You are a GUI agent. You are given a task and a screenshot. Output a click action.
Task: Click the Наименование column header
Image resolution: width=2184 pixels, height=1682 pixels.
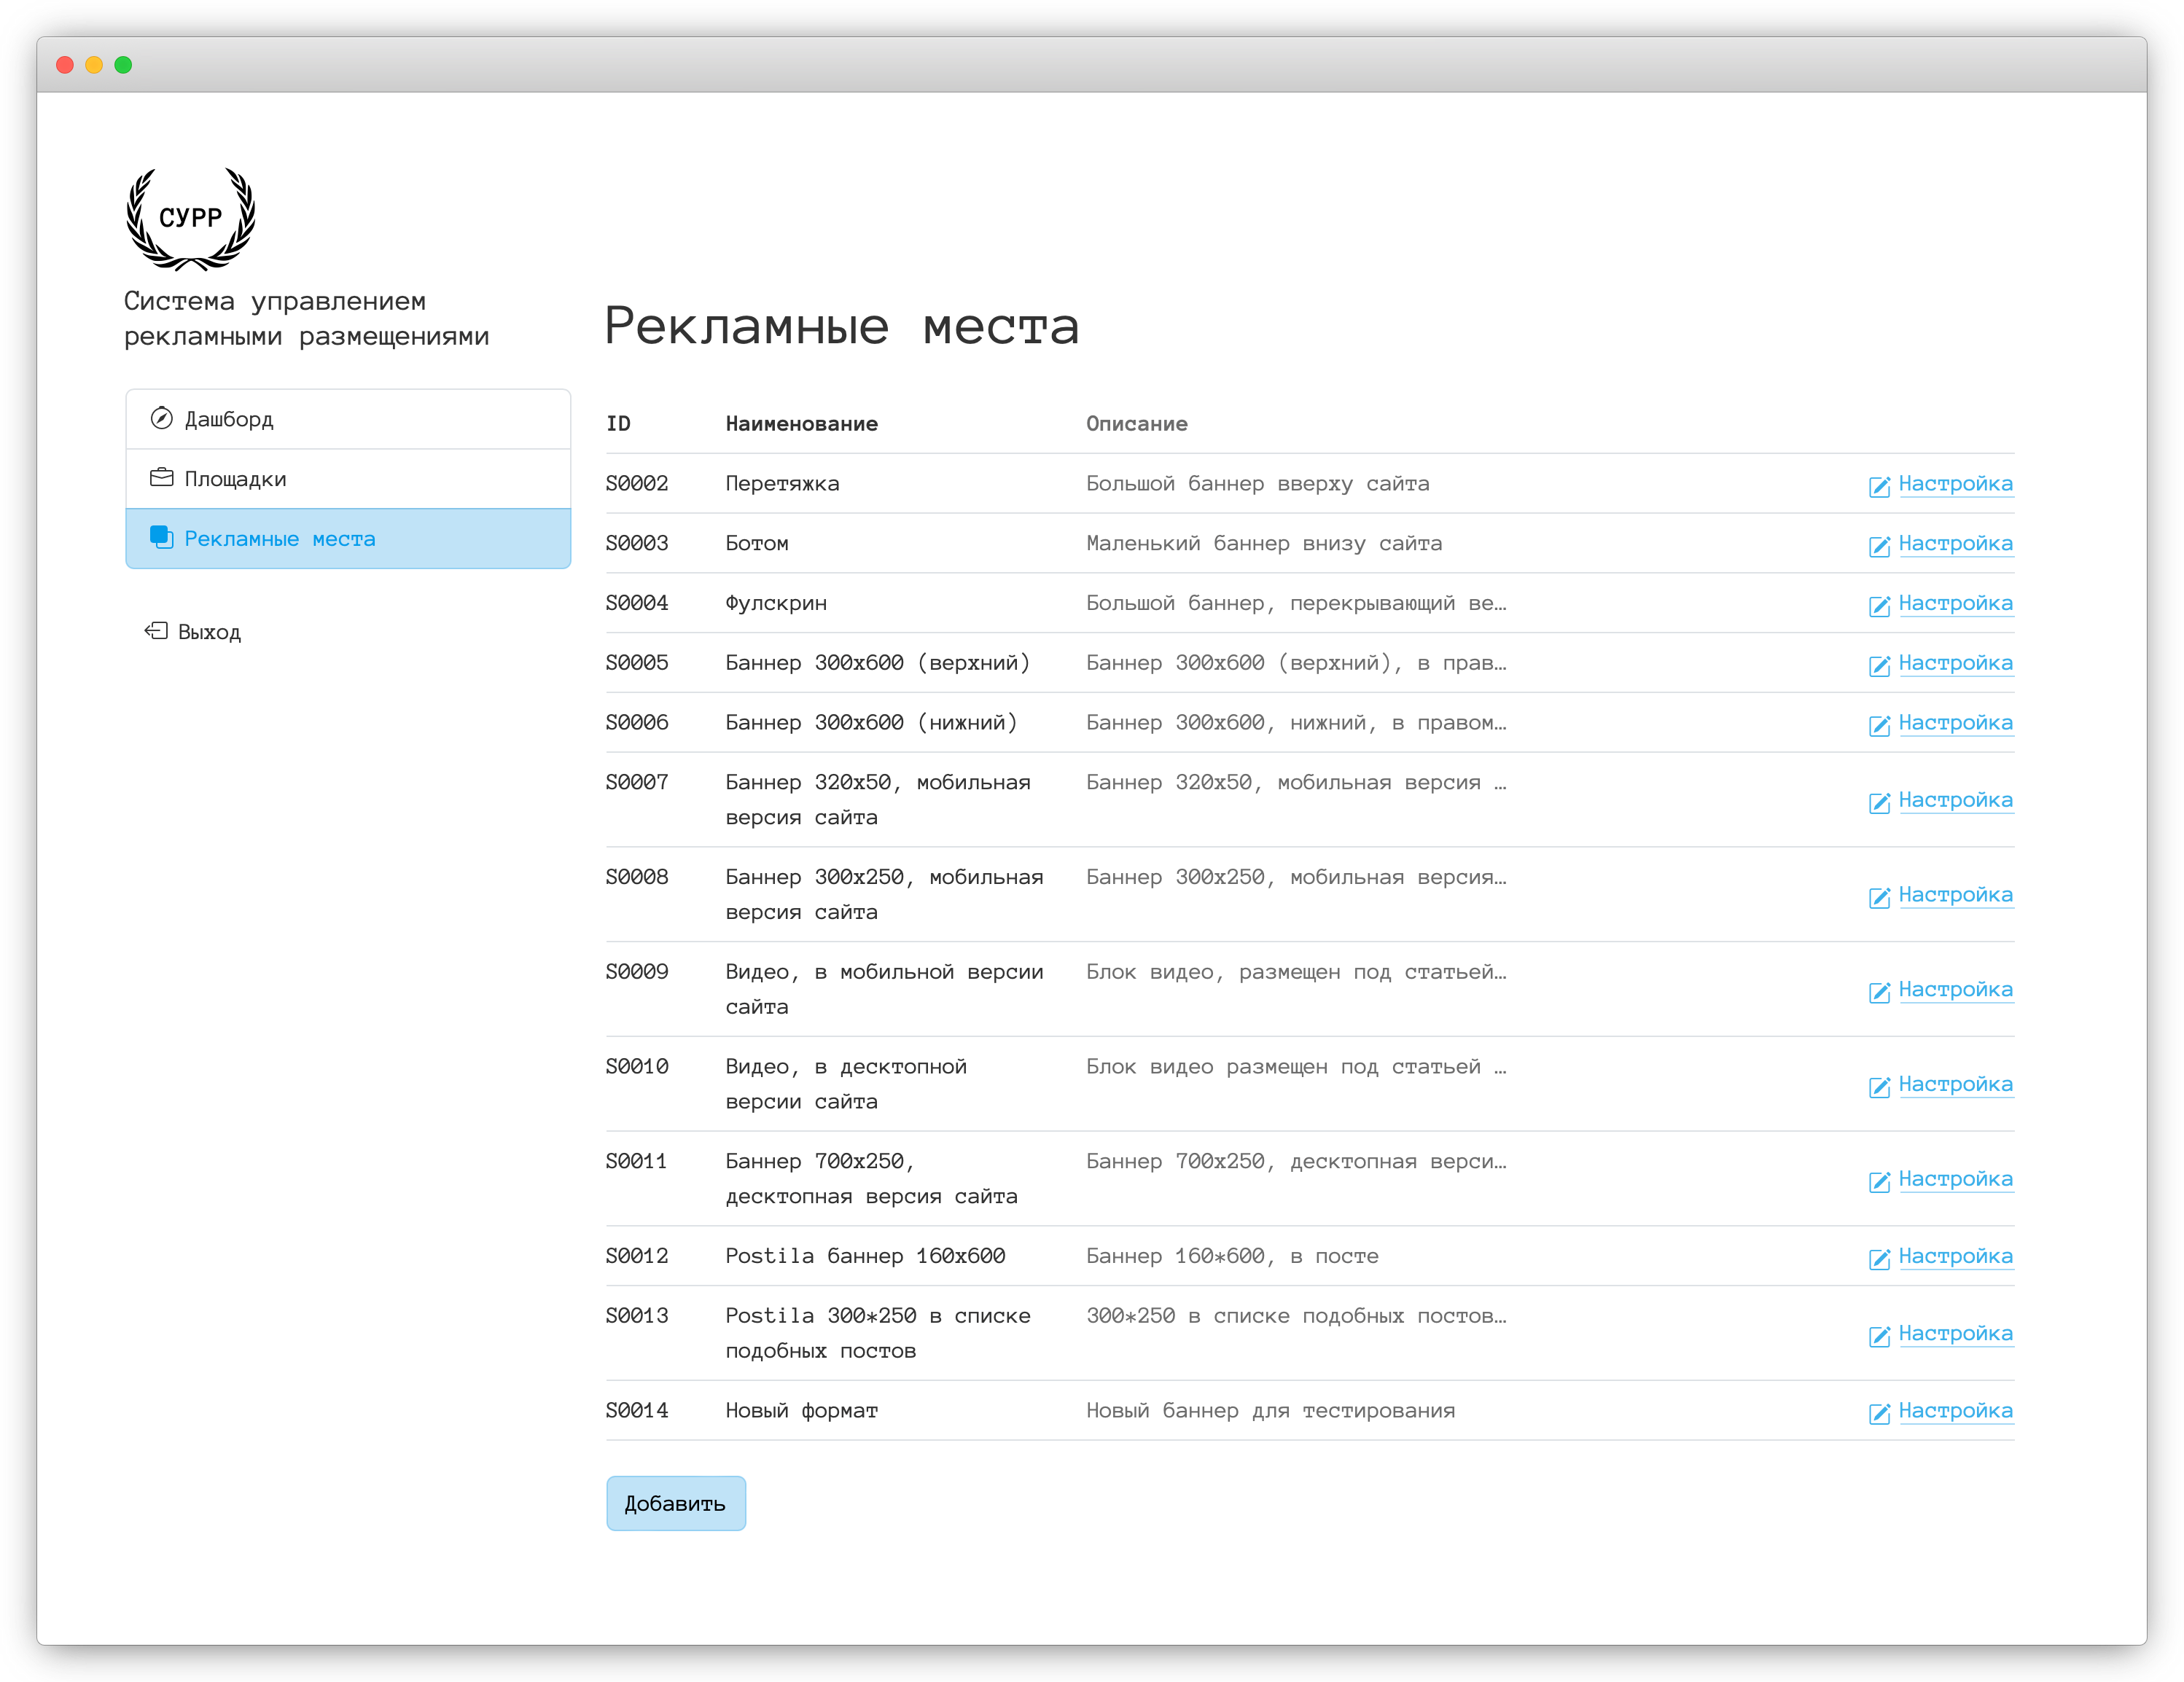click(801, 424)
